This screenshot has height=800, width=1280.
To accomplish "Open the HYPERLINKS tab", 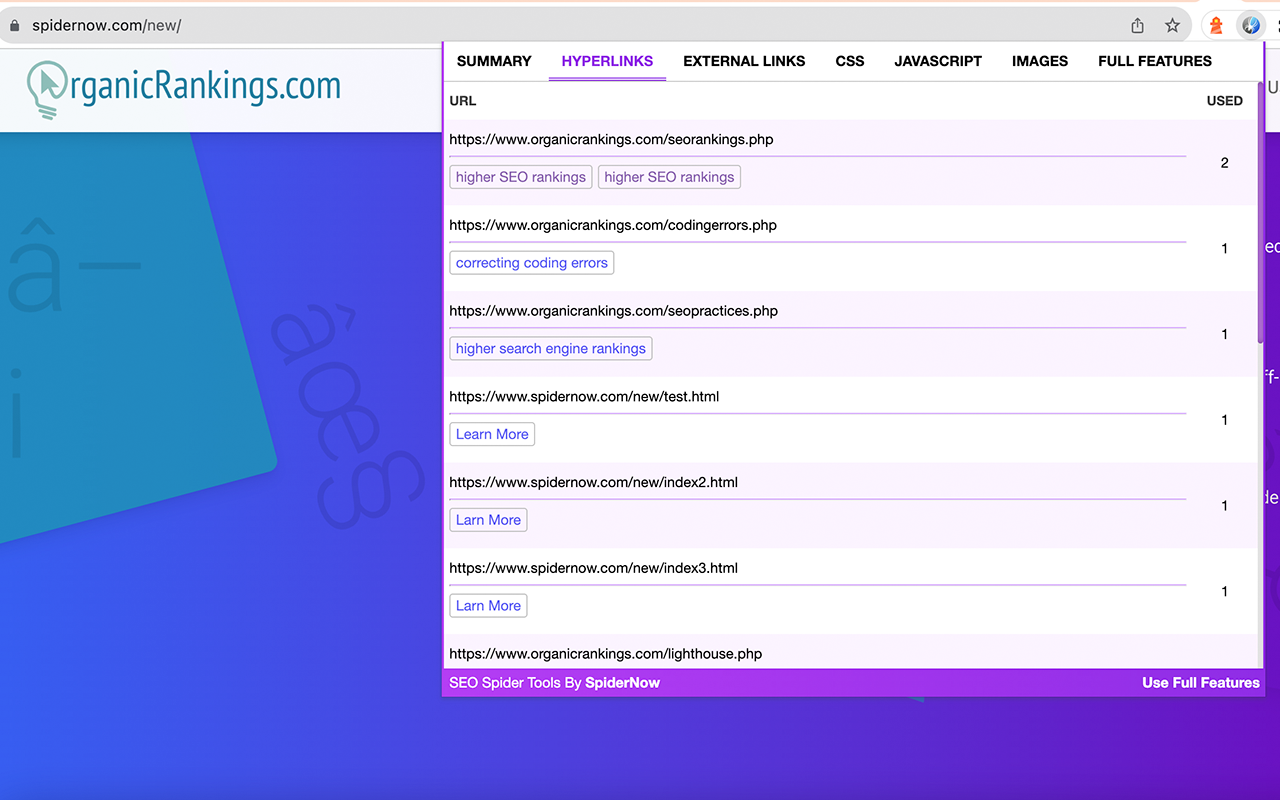I will [606, 61].
